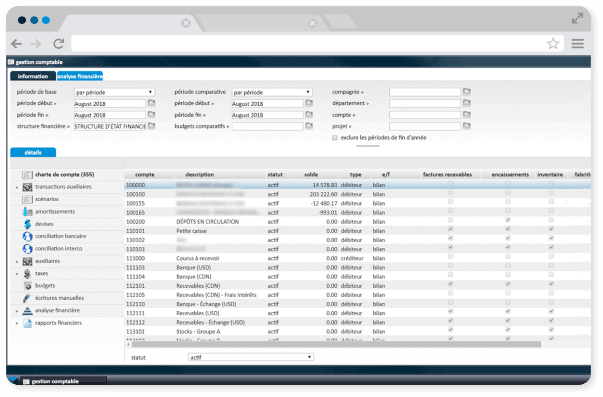Focus the compagnie input field
This screenshot has height=397, width=603.
[x=425, y=92]
